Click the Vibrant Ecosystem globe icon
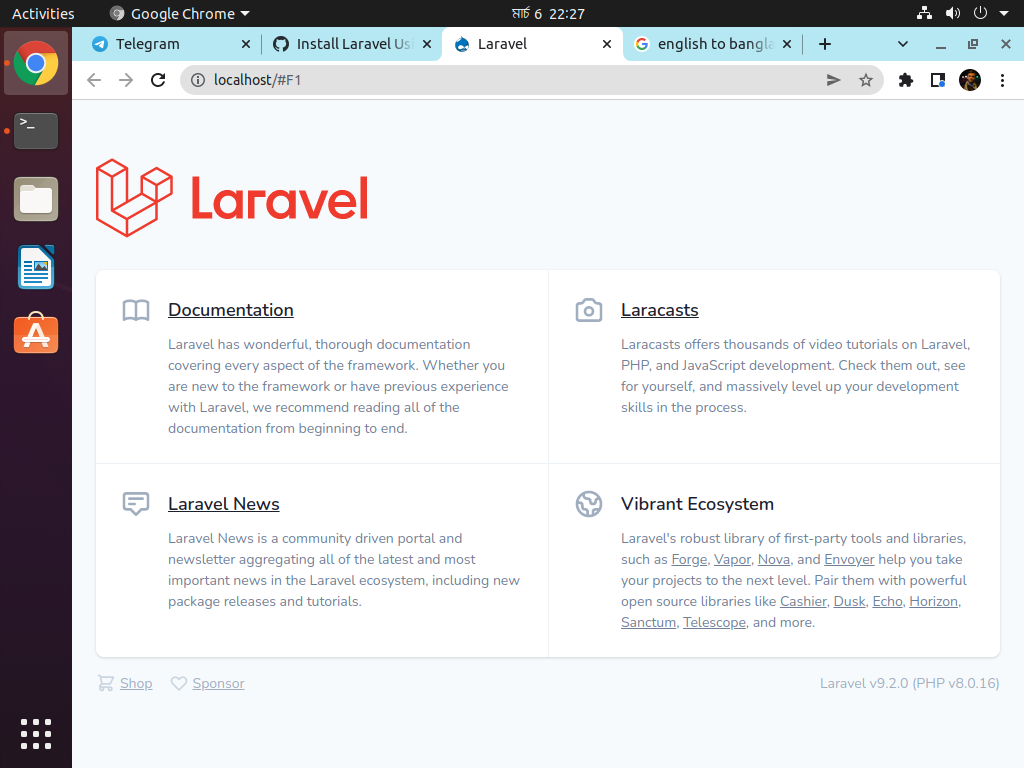 coord(588,504)
